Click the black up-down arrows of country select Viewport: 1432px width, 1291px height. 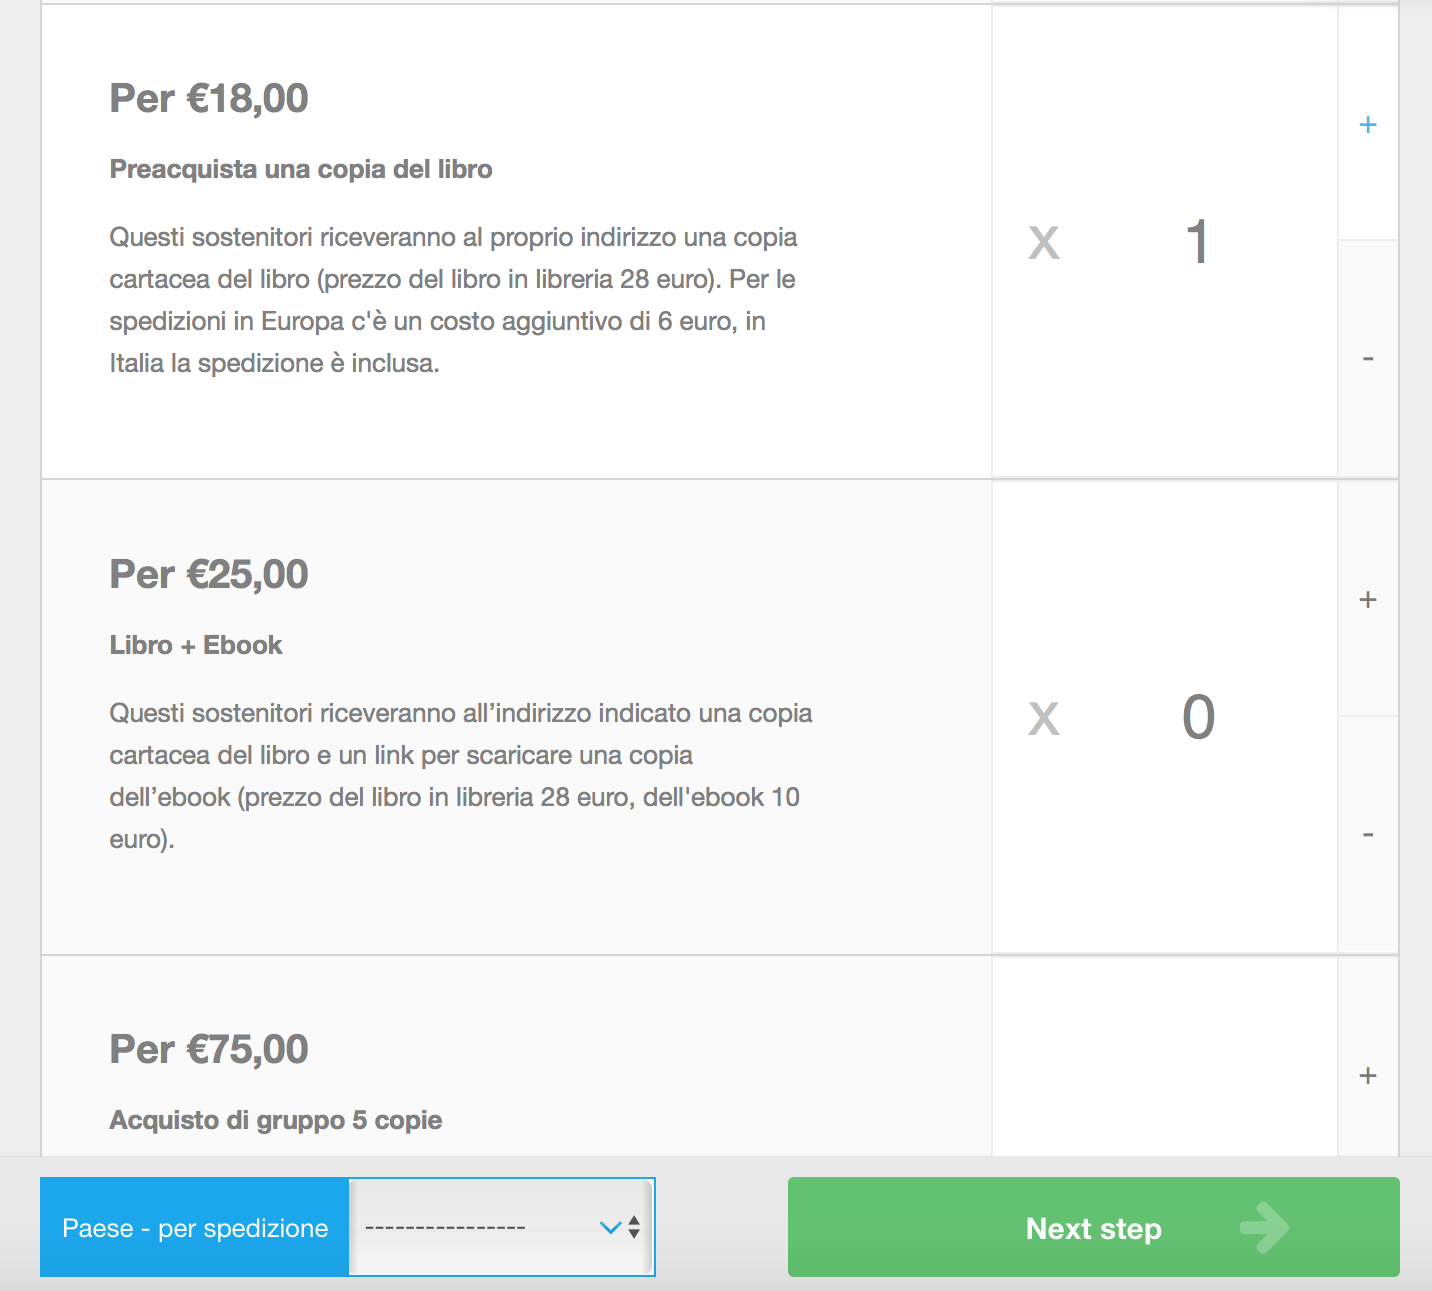pyautogui.click(x=634, y=1227)
